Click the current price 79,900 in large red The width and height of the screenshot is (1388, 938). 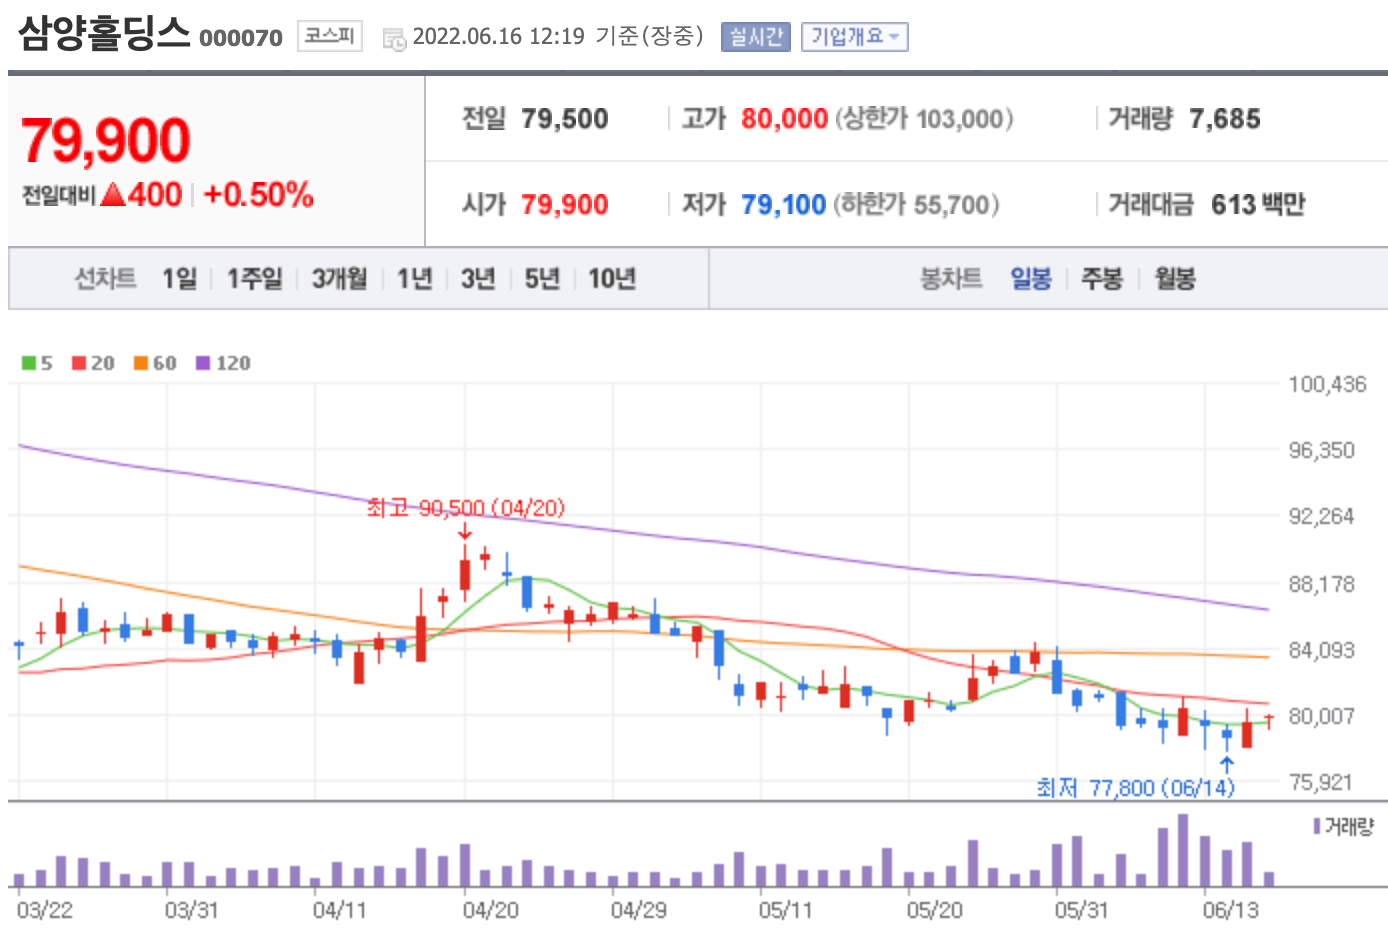click(105, 140)
